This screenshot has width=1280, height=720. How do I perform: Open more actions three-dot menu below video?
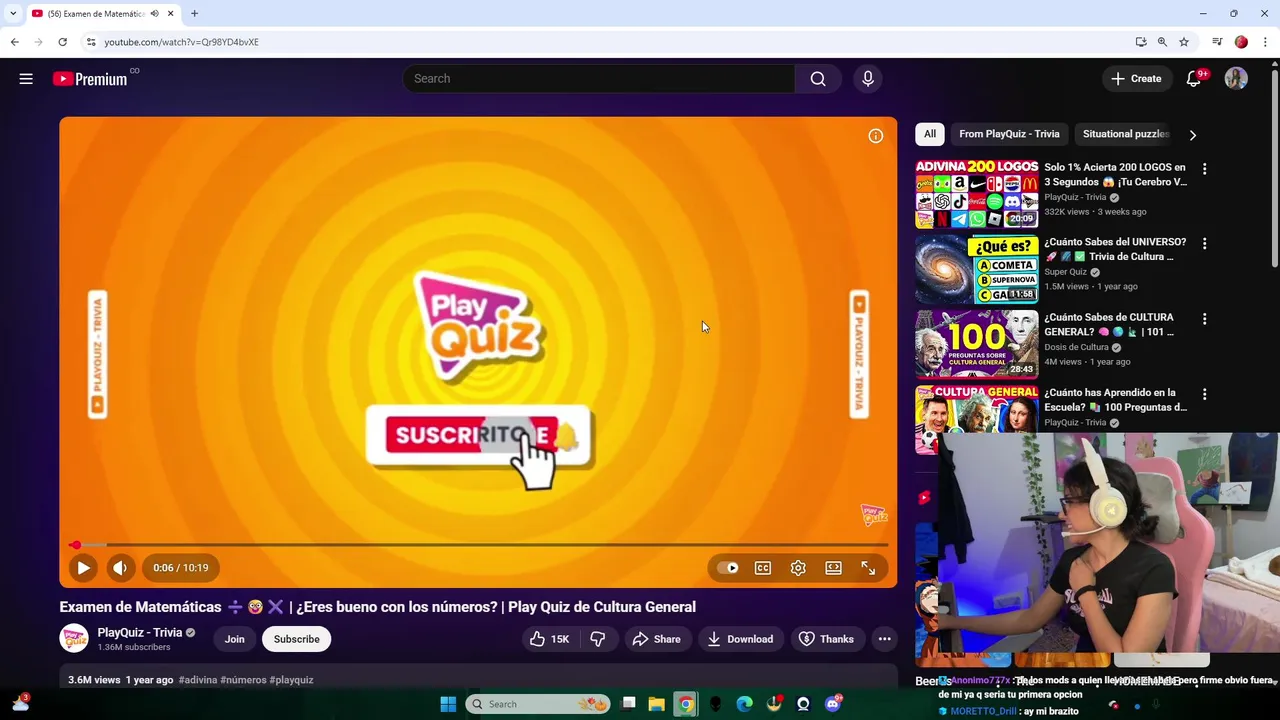(884, 639)
